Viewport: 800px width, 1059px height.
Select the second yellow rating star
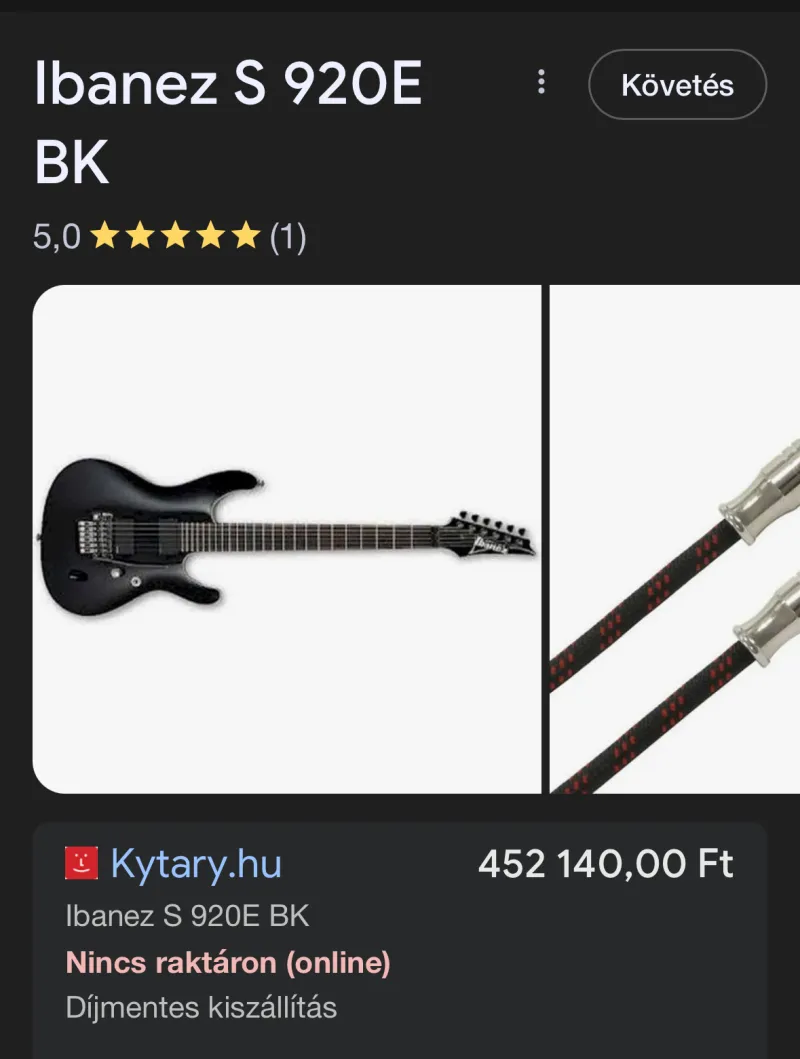140,236
